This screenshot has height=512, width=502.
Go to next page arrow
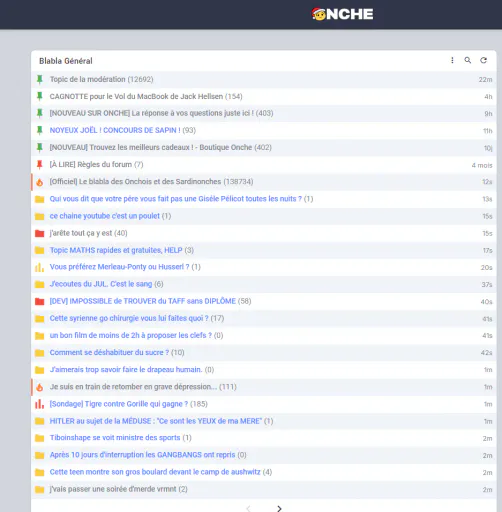point(279,508)
